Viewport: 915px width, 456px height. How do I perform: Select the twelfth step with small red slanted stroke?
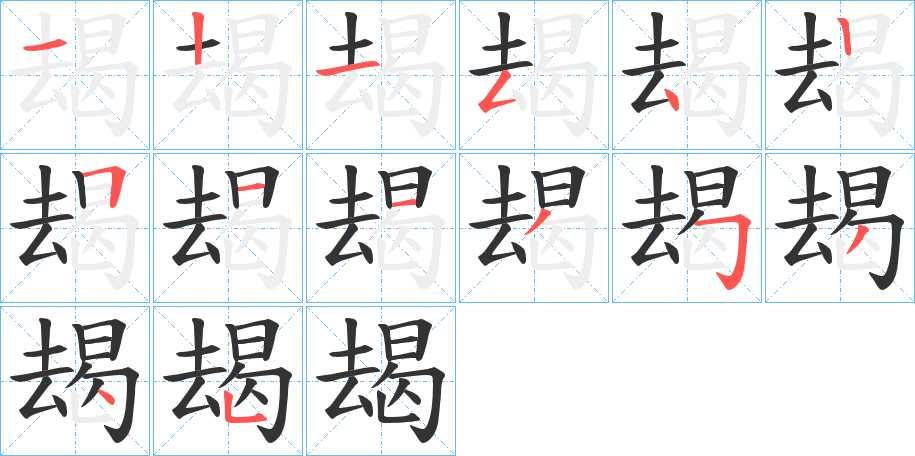click(x=840, y=228)
